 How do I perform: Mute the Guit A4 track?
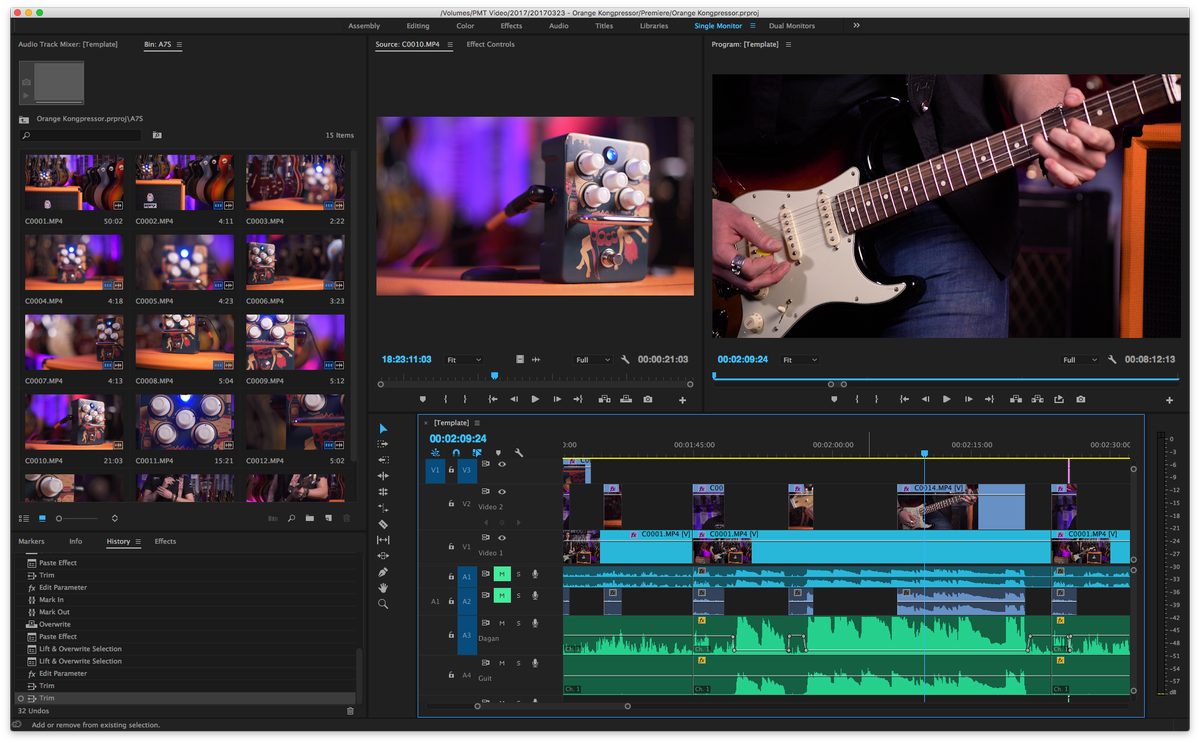[x=502, y=663]
